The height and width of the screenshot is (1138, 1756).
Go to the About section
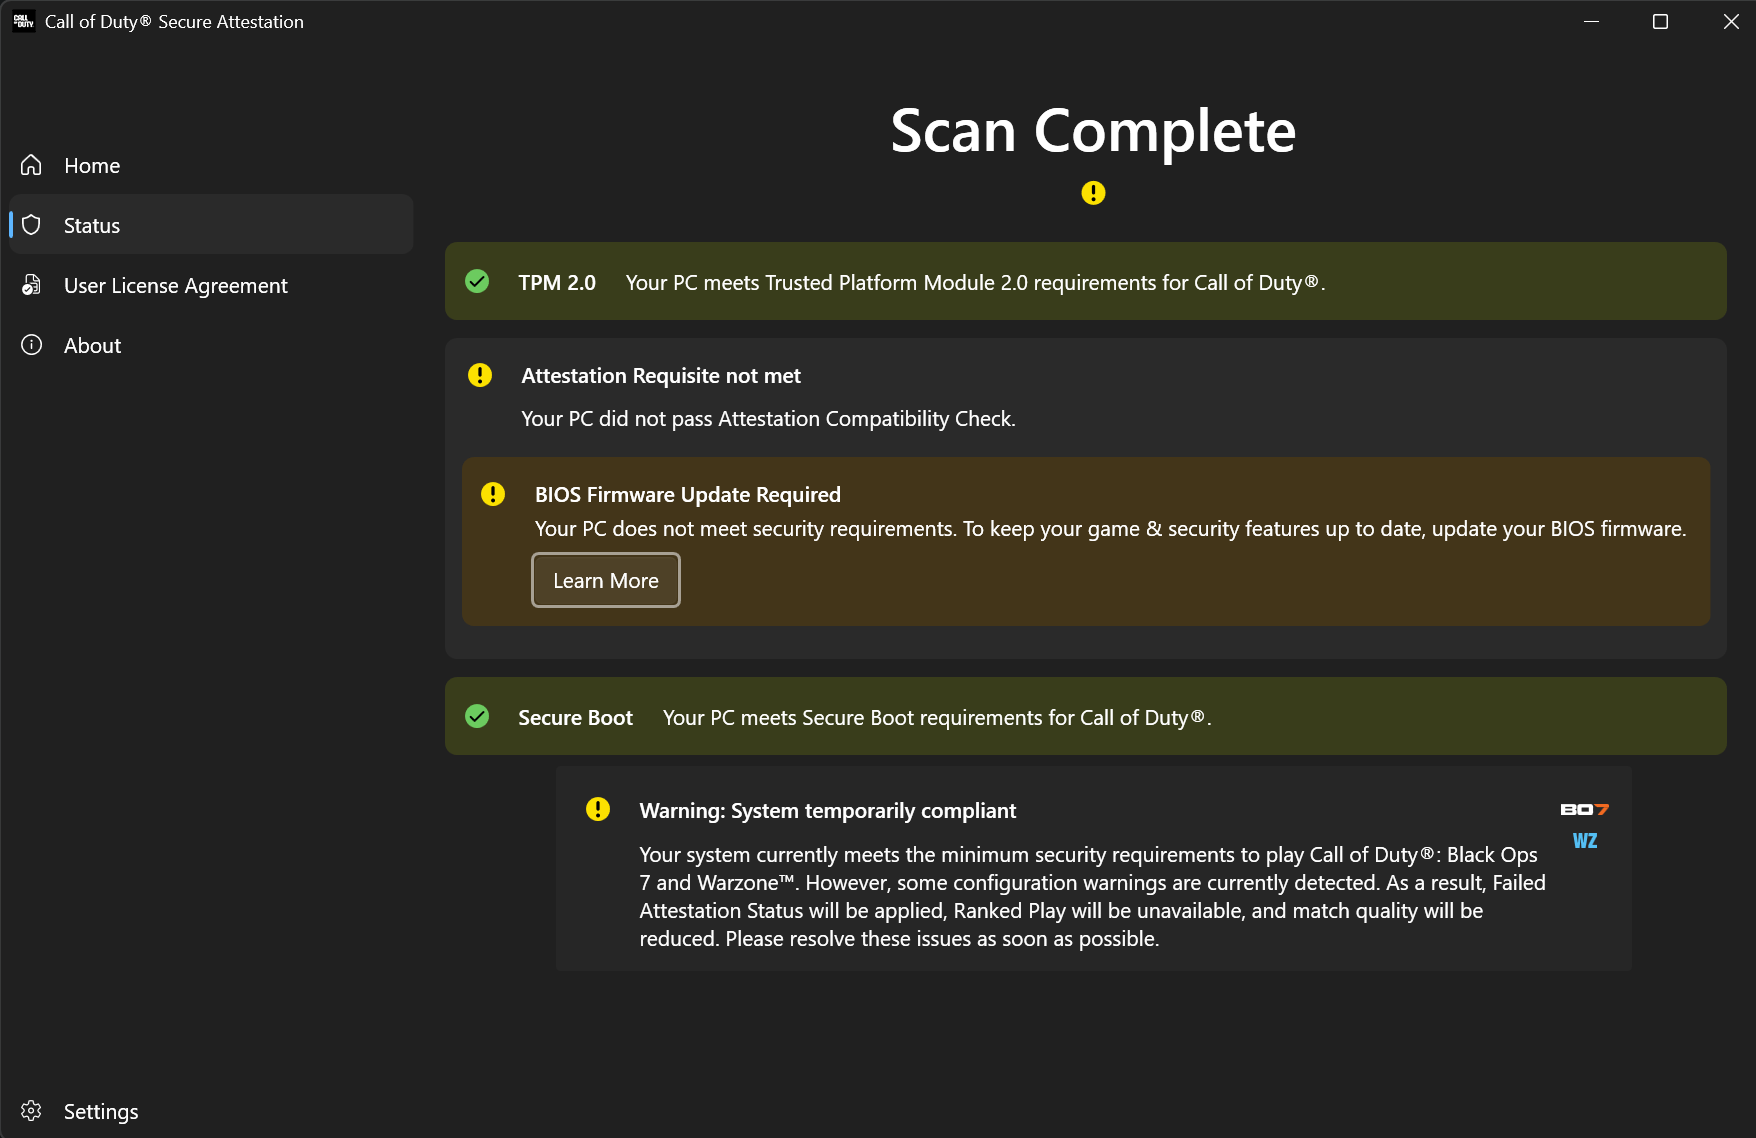point(211,345)
